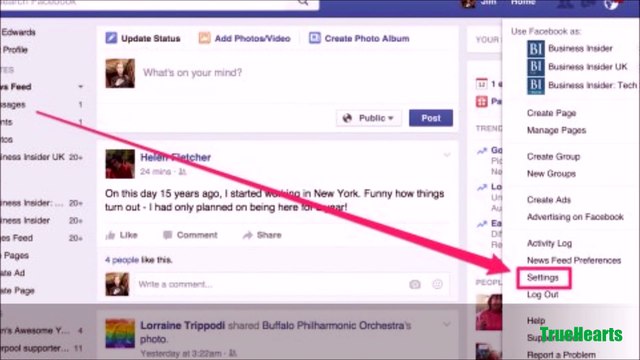
Task: Switch to Business Insider UK page identity
Action: click(588, 67)
